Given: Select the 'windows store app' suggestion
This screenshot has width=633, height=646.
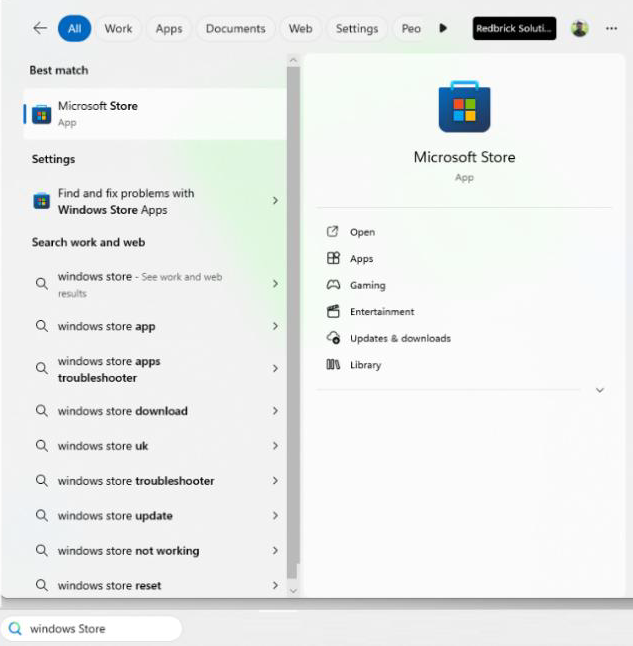Looking at the screenshot, I should [155, 326].
